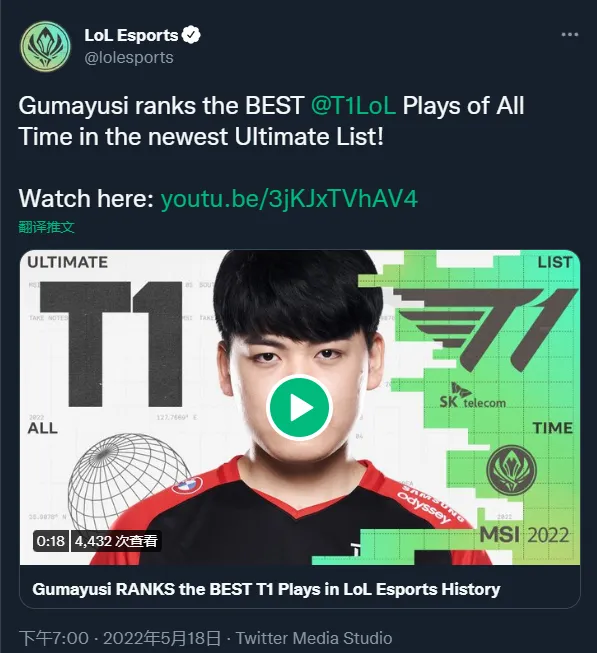
Task: Click the MSI 2022 emblem in thumbnail
Action: [512, 470]
